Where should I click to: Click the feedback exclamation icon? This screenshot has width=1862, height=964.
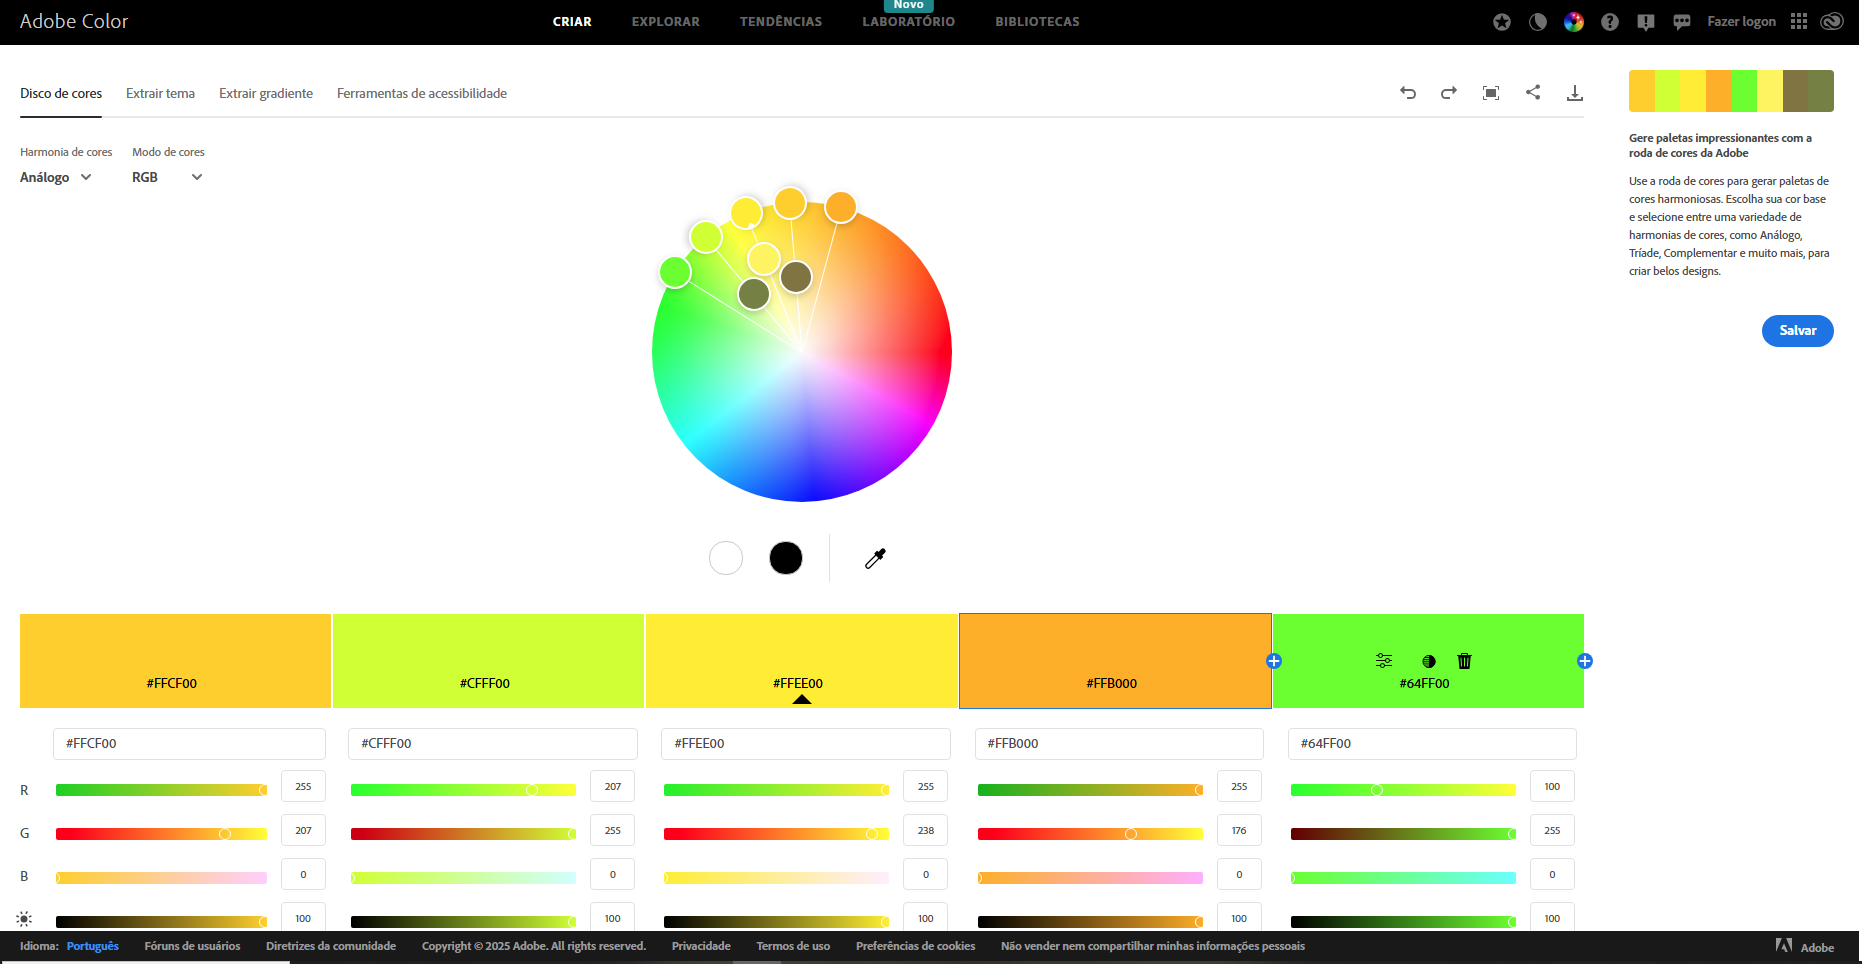(x=1646, y=22)
